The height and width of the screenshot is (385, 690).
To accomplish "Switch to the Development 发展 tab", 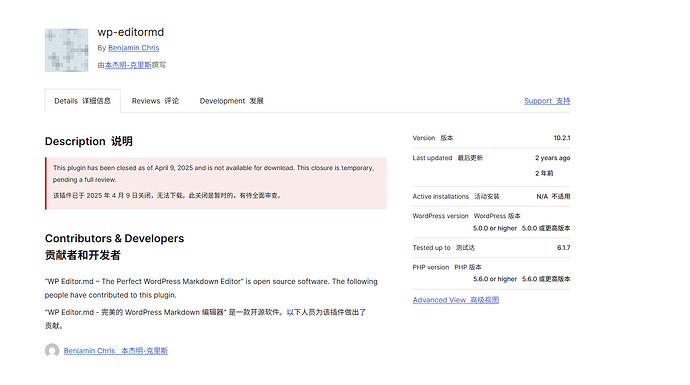I will click(x=231, y=101).
